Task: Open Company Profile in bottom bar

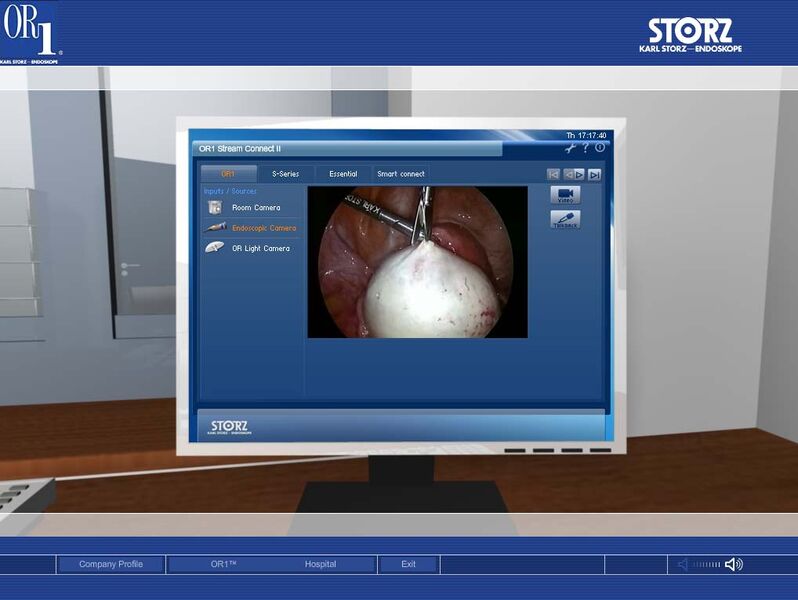Action: pyautogui.click(x=111, y=564)
